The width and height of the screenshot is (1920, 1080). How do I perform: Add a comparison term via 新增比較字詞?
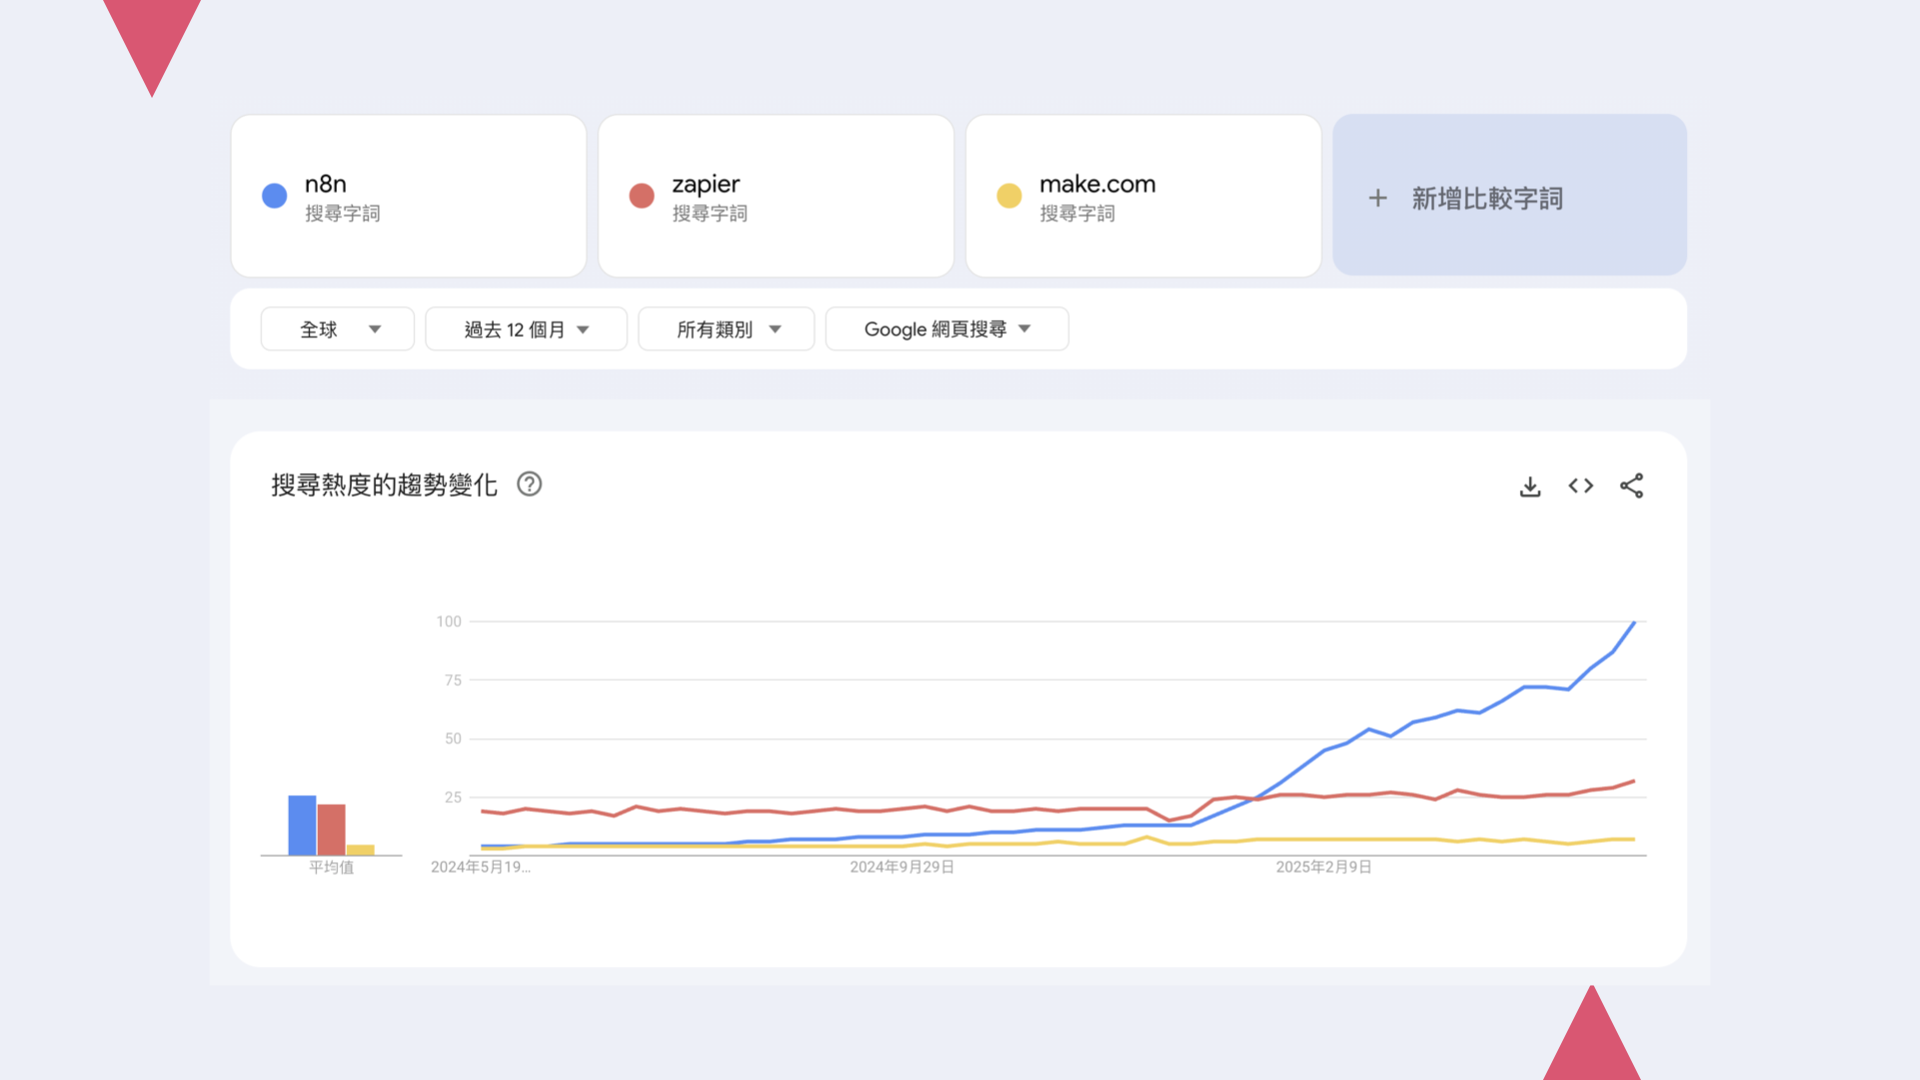[x=1510, y=195]
